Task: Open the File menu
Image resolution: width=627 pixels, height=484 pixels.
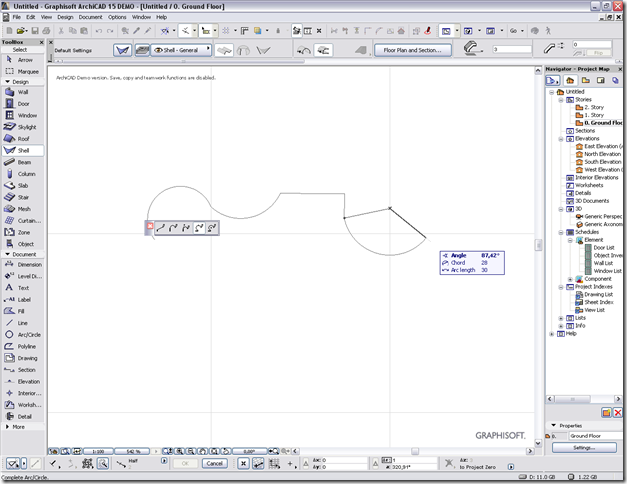Action: click(x=17, y=17)
